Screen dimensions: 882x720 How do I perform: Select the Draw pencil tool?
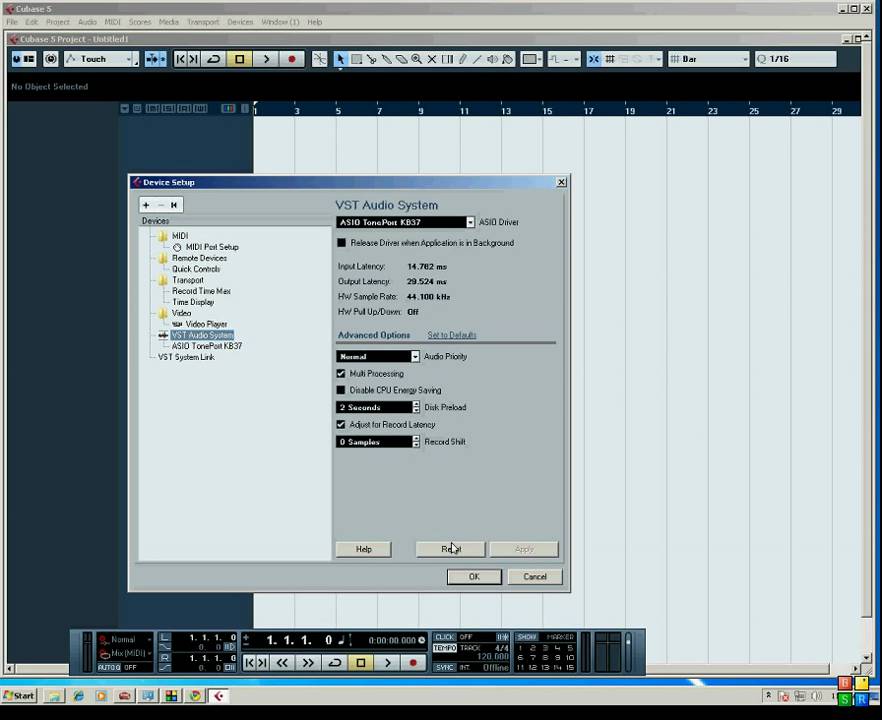pyautogui.click(x=462, y=59)
